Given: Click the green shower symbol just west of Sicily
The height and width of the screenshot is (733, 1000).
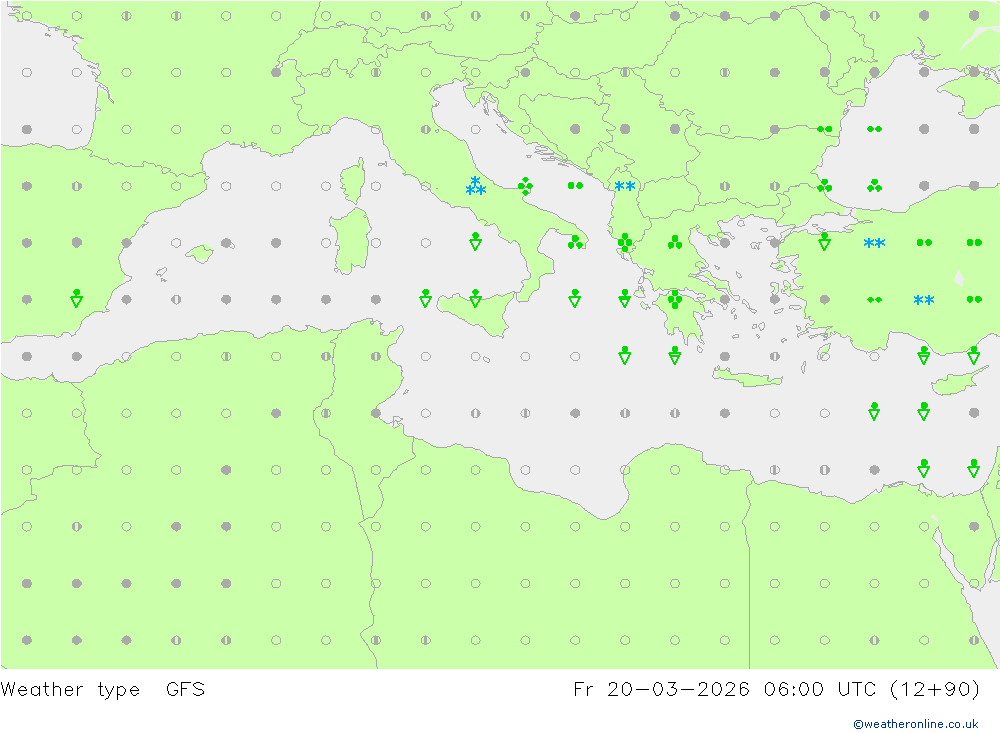Looking at the screenshot, I should coord(425,299).
